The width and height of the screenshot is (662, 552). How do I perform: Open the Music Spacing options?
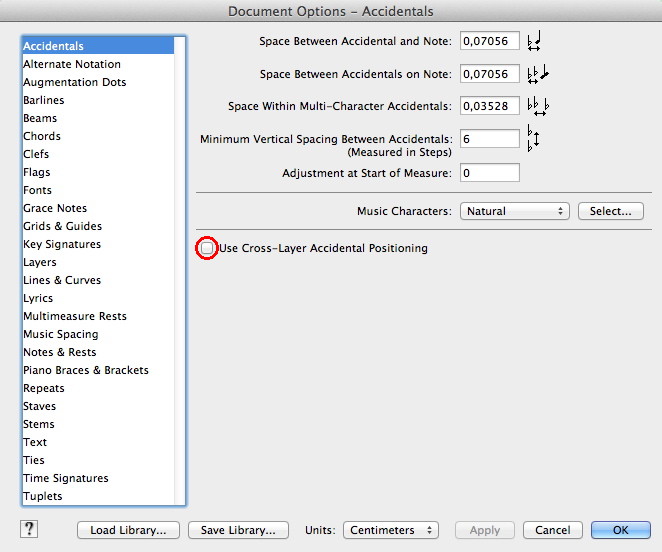pos(61,334)
